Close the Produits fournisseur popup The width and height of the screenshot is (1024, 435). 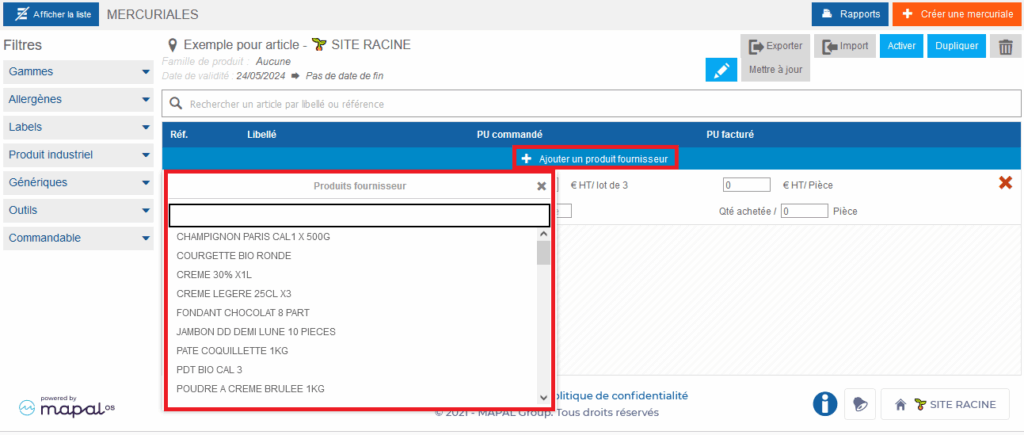click(x=542, y=186)
